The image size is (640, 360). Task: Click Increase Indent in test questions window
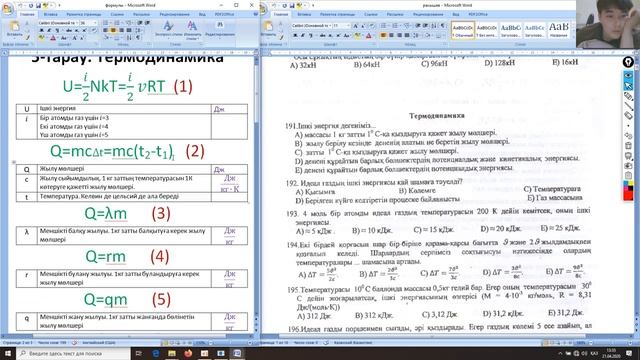pyautogui.click(x=426, y=26)
